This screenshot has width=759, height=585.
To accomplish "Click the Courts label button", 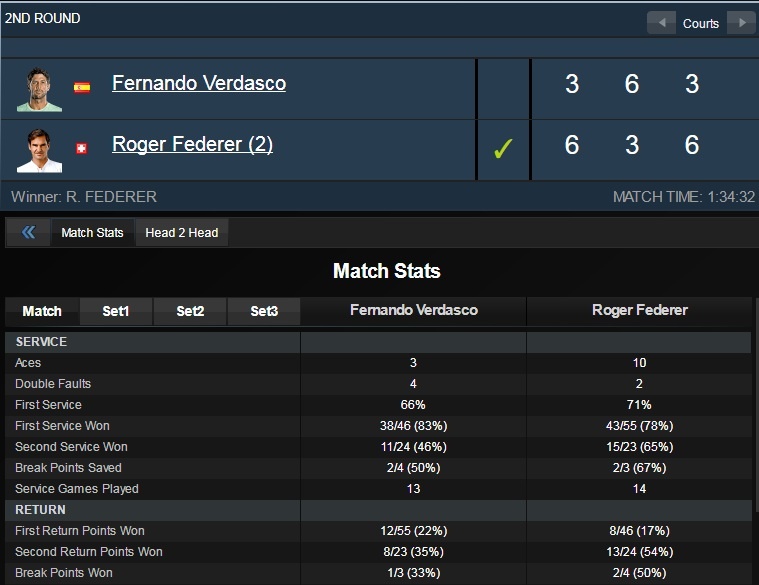I will point(701,23).
